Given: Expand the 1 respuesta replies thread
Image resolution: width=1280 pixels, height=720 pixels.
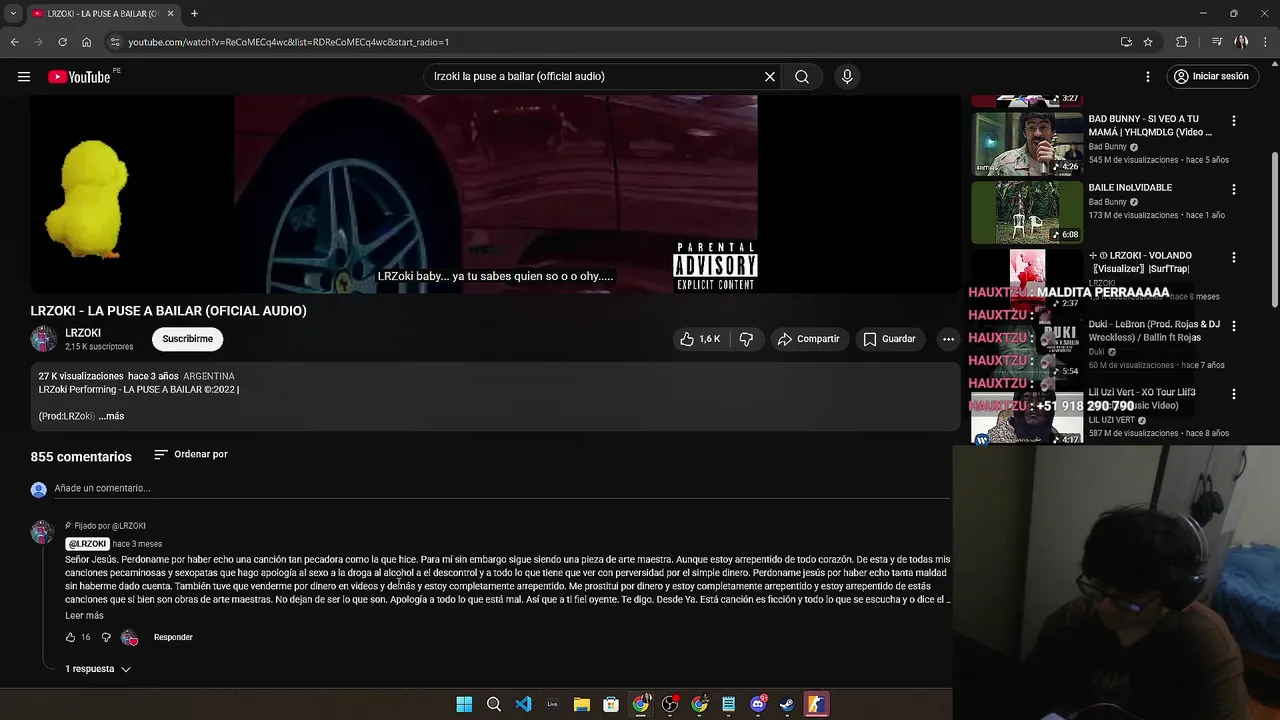Looking at the screenshot, I should pyautogui.click(x=98, y=669).
